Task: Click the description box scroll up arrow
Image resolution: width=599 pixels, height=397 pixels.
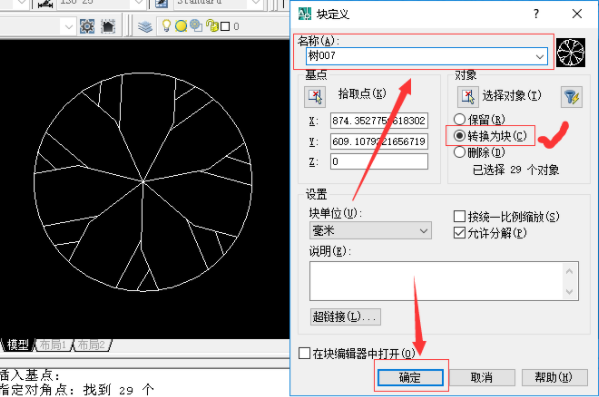Action: click(x=569, y=271)
